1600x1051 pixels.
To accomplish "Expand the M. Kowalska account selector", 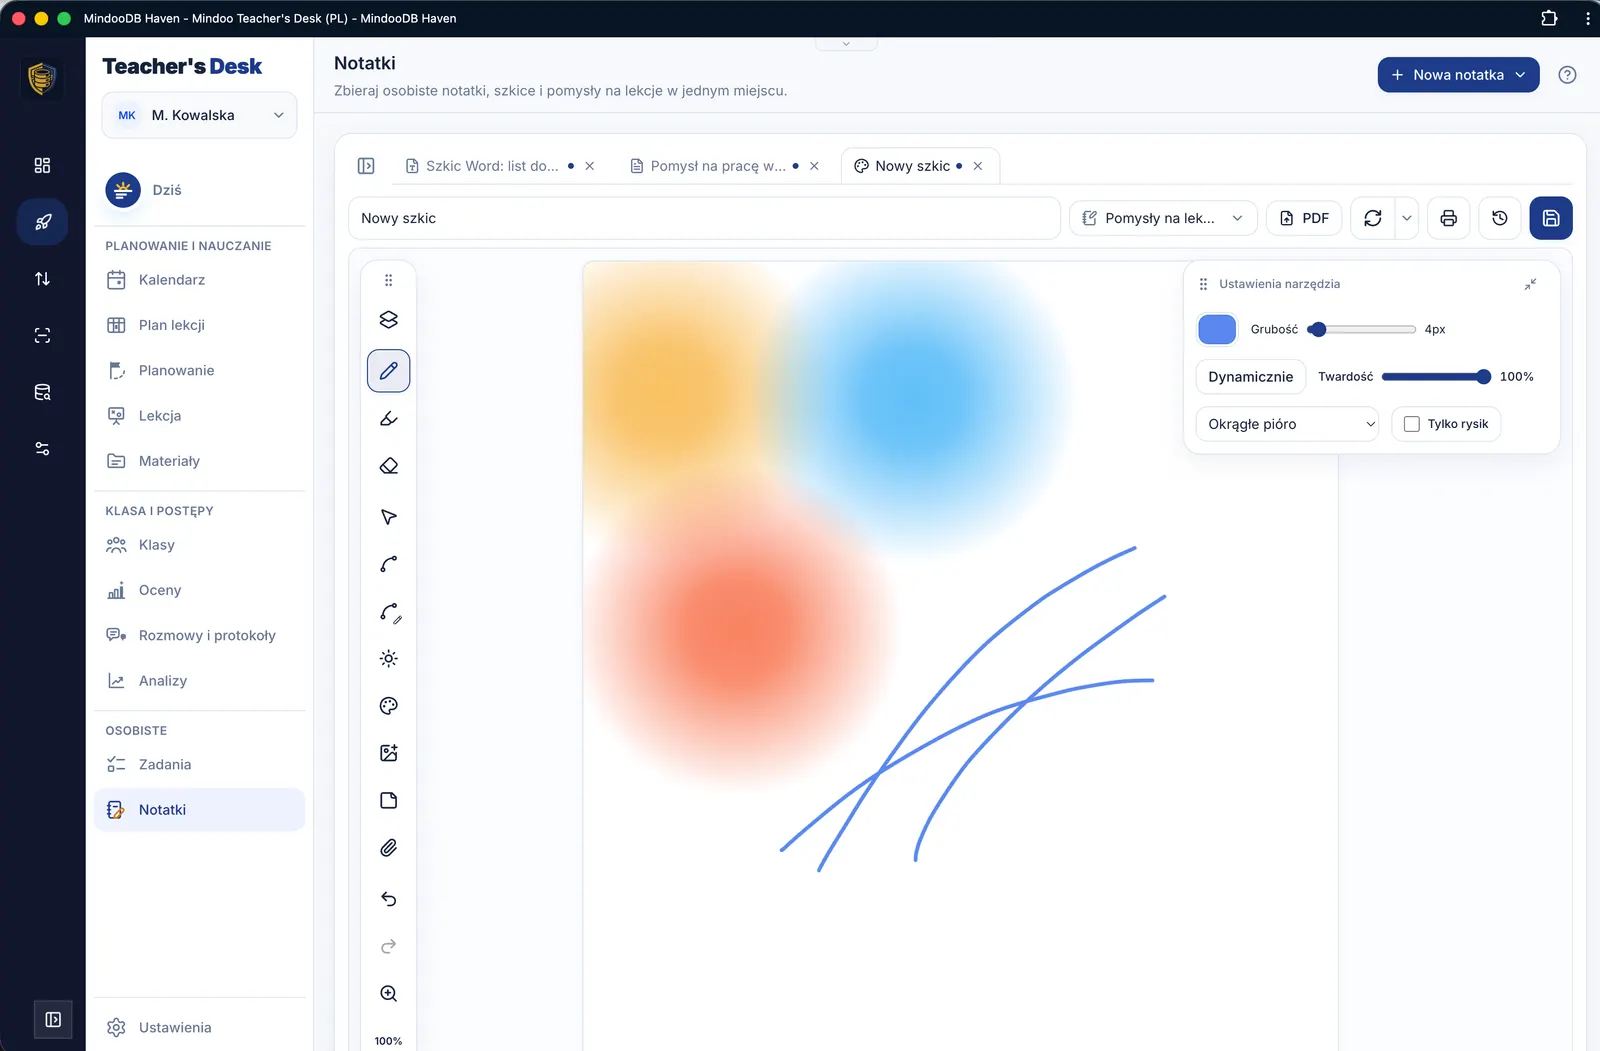I will point(200,115).
